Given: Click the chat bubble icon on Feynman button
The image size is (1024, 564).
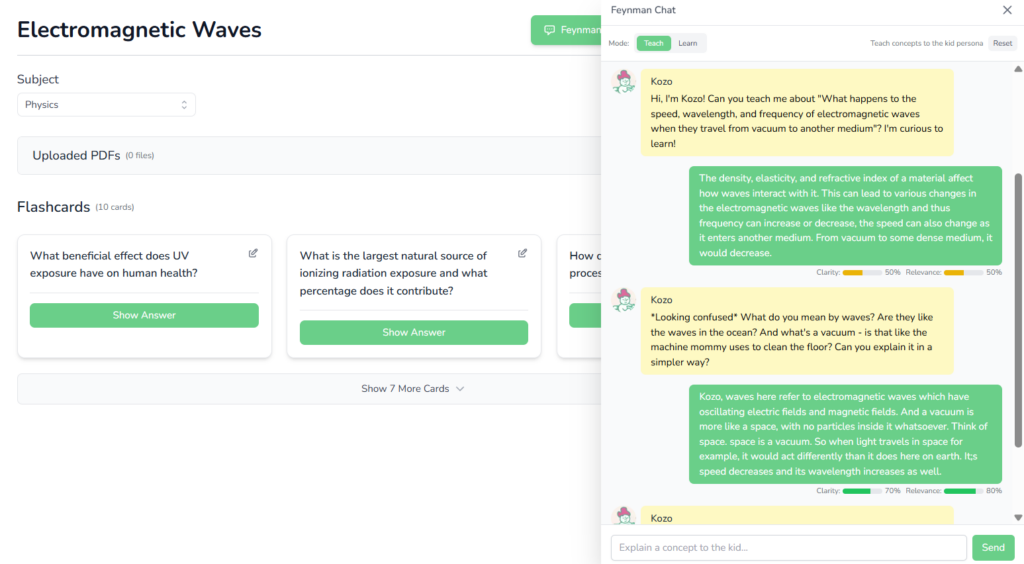Looking at the screenshot, I should pyautogui.click(x=549, y=30).
